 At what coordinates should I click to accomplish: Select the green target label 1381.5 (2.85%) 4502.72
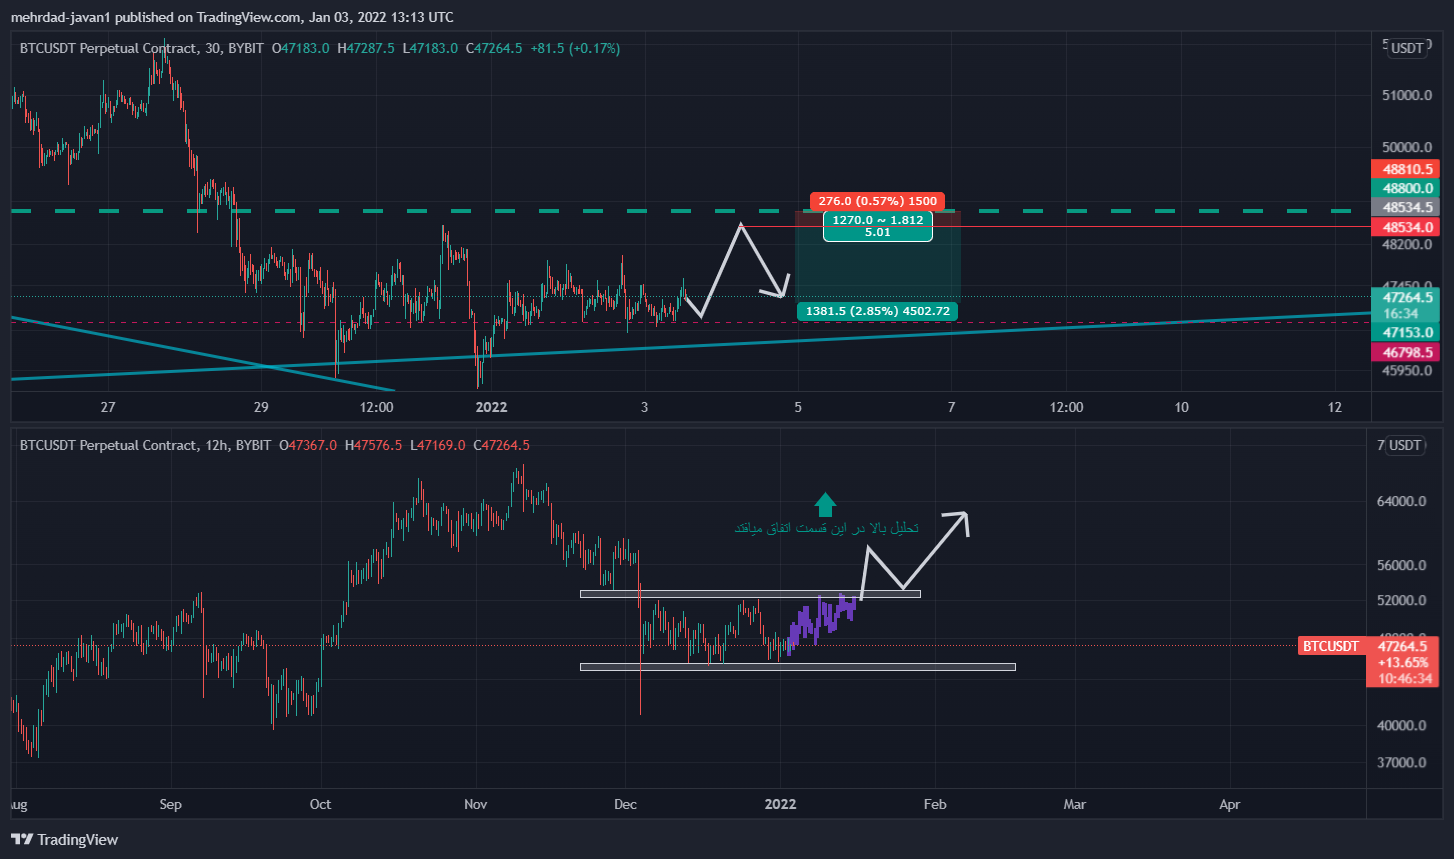coord(877,311)
